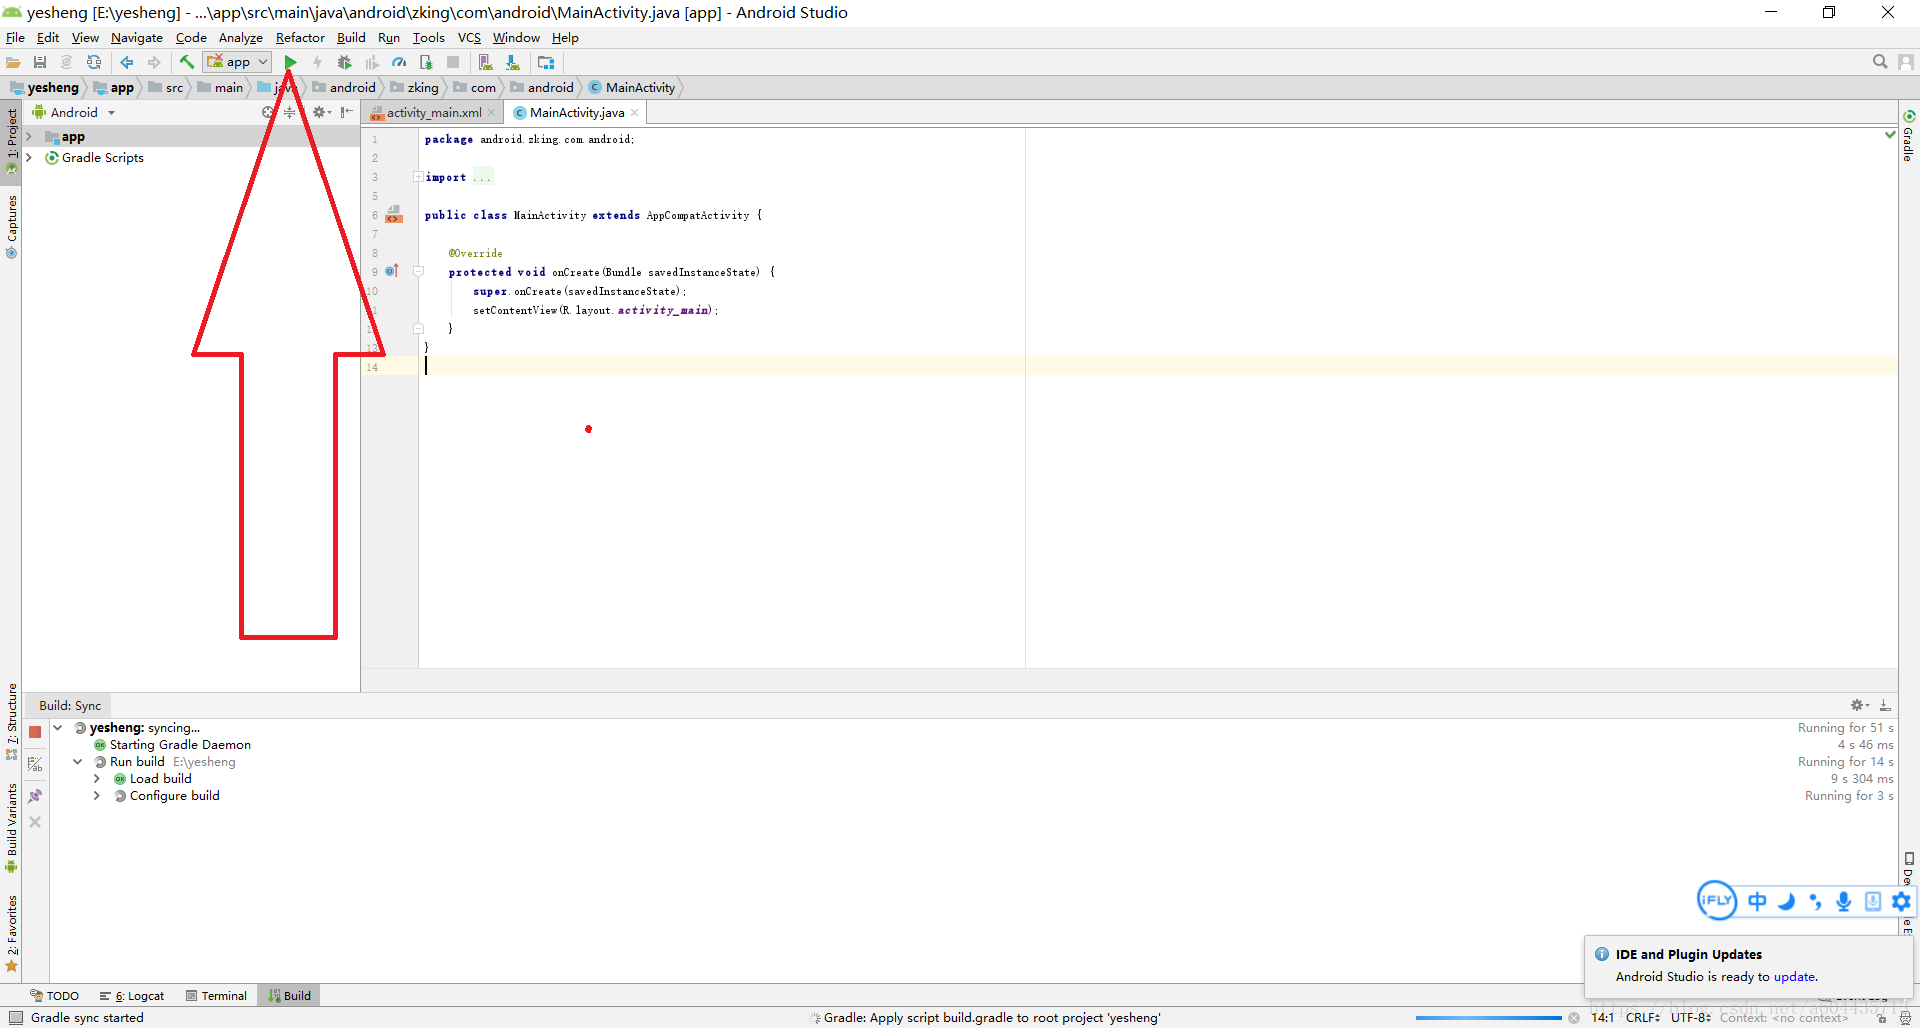1920x1028 pixels.
Task: Click the Stop square toolbar icon
Action: coord(453,62)
